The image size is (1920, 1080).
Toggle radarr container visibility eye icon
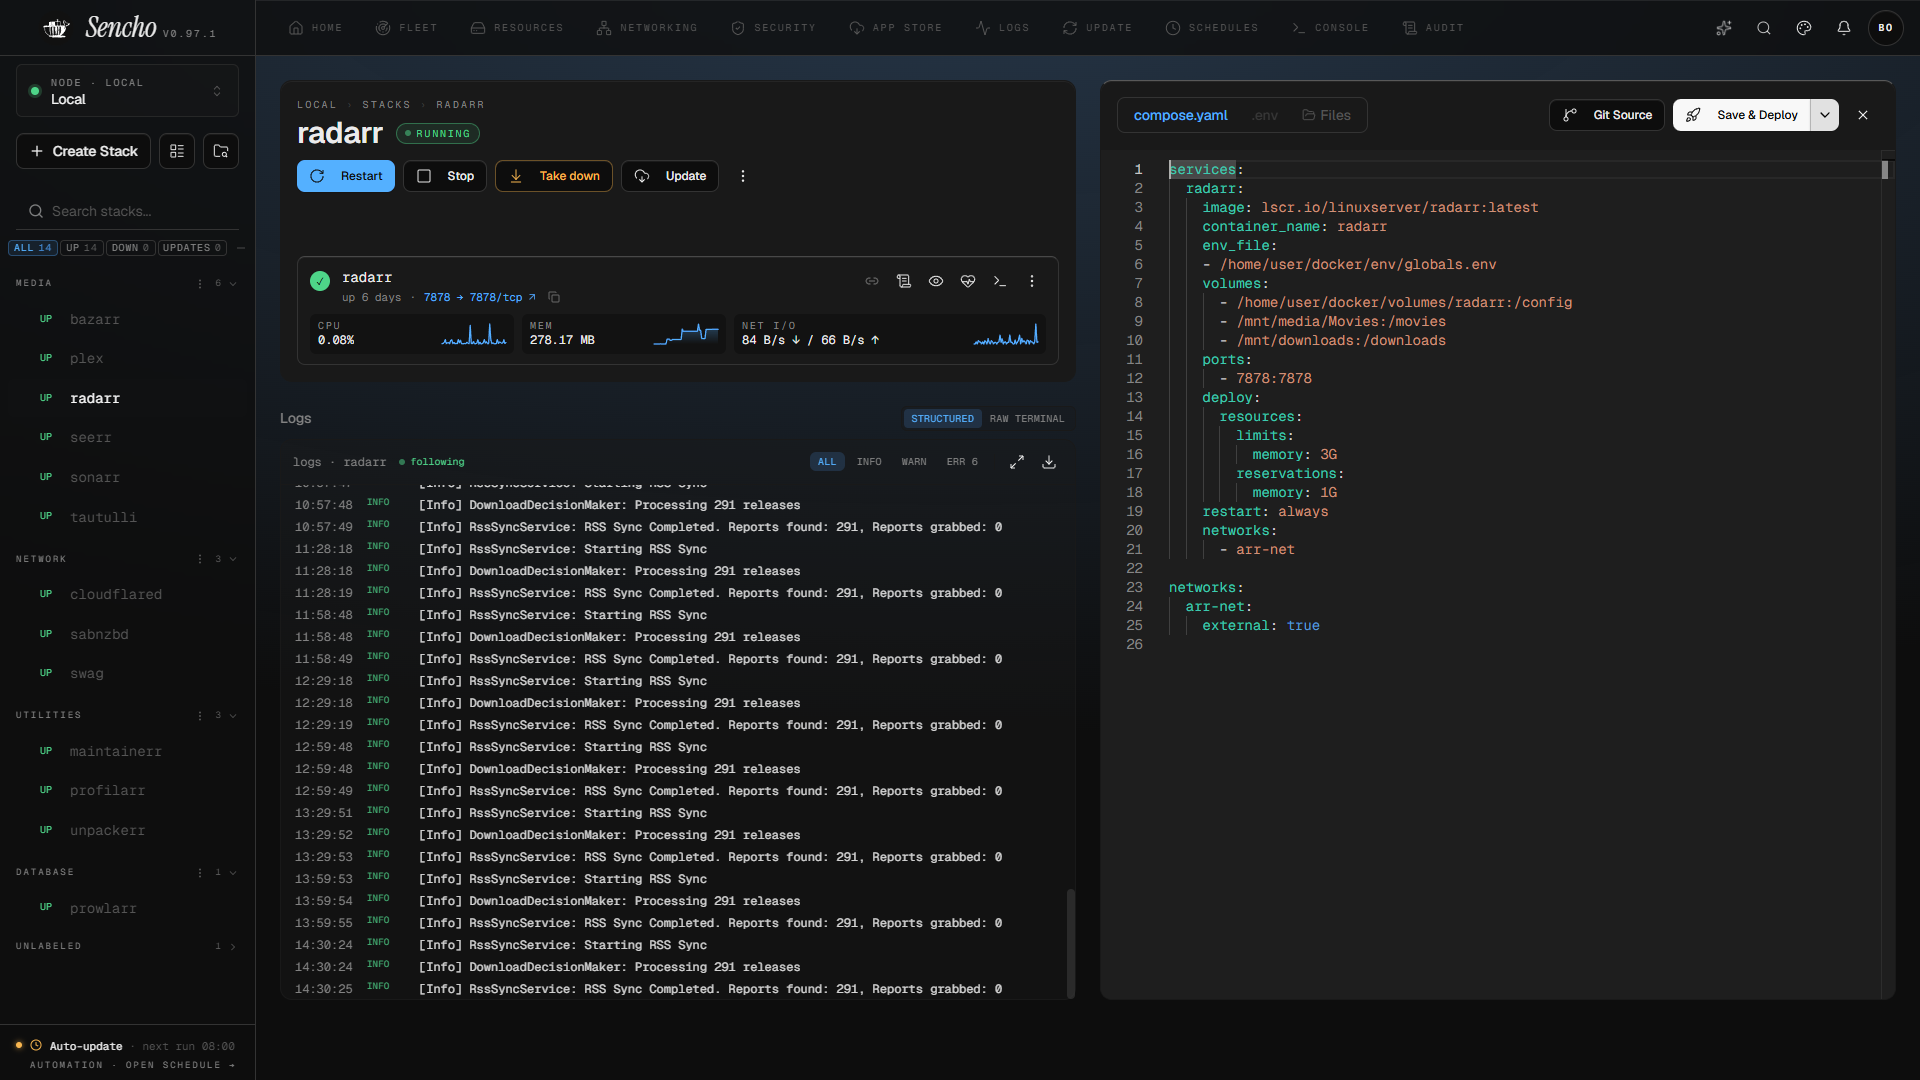click(x=936, y=281)
